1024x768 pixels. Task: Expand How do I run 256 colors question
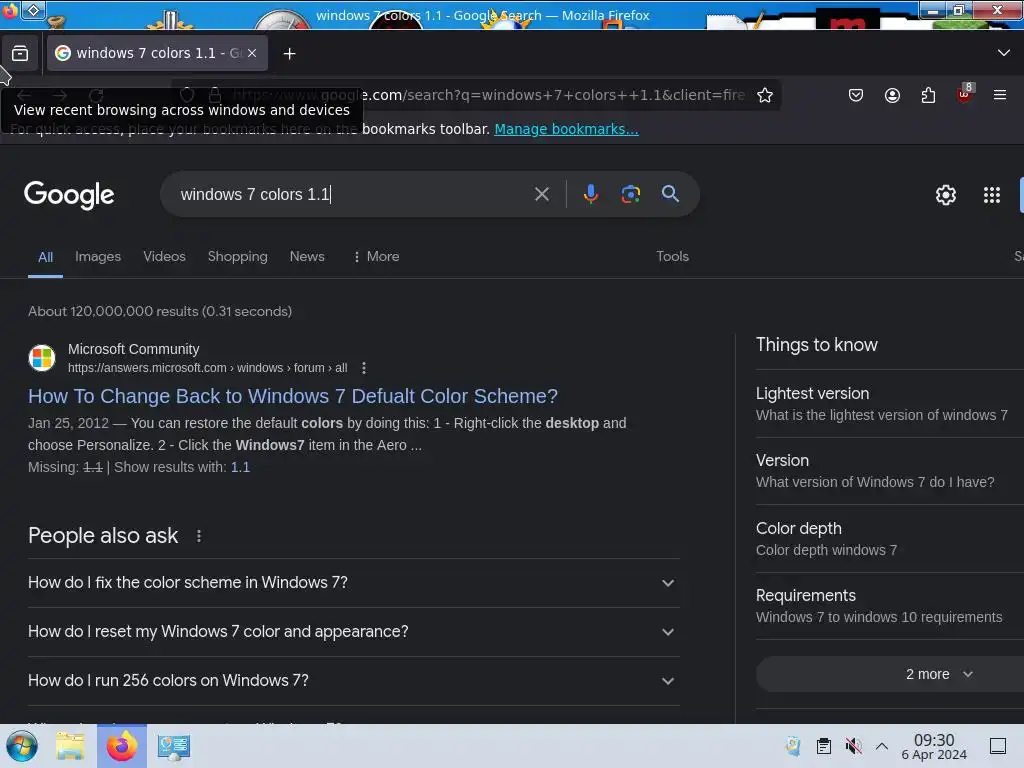[353, 680]
